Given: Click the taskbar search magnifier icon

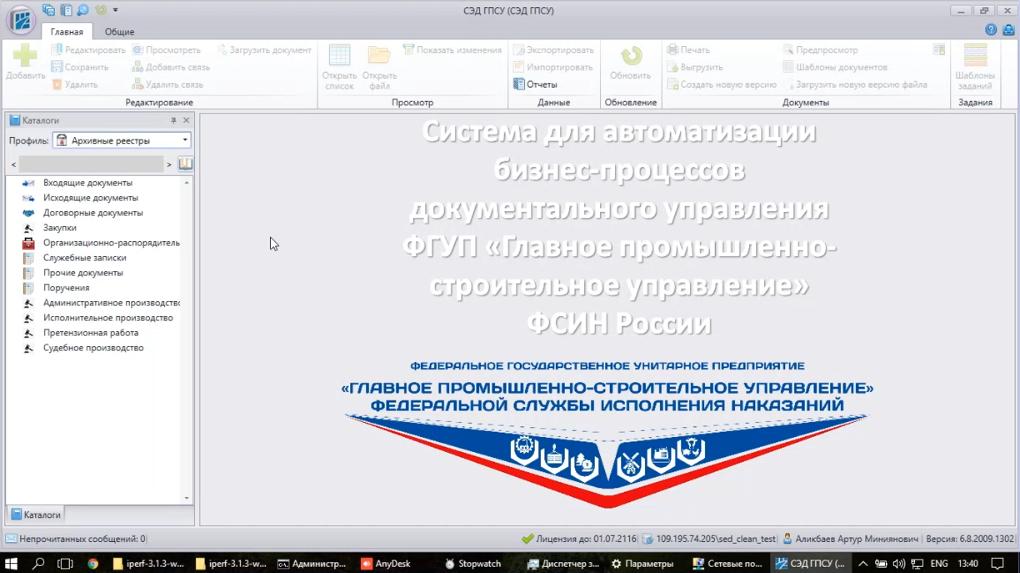Looking at the screenshot, I should [38, 563].
